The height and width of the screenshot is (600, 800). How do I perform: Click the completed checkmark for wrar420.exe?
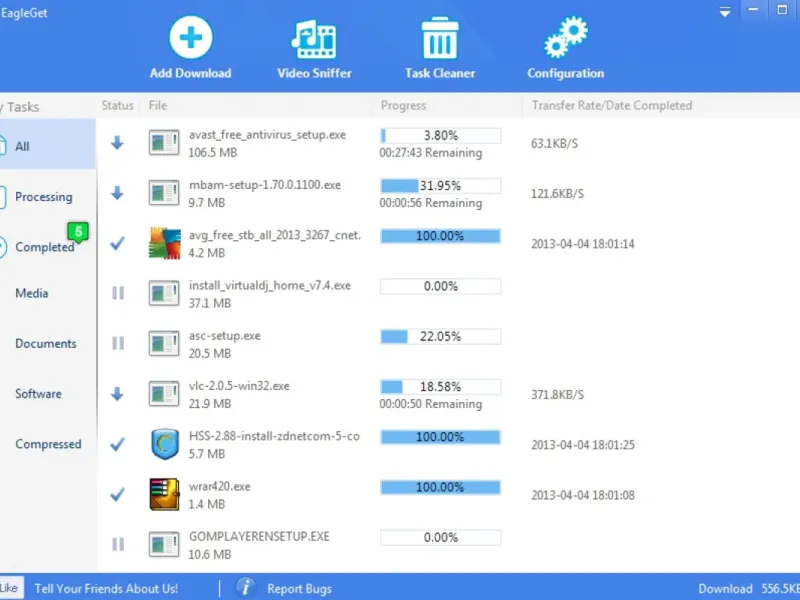click(117, 494)
